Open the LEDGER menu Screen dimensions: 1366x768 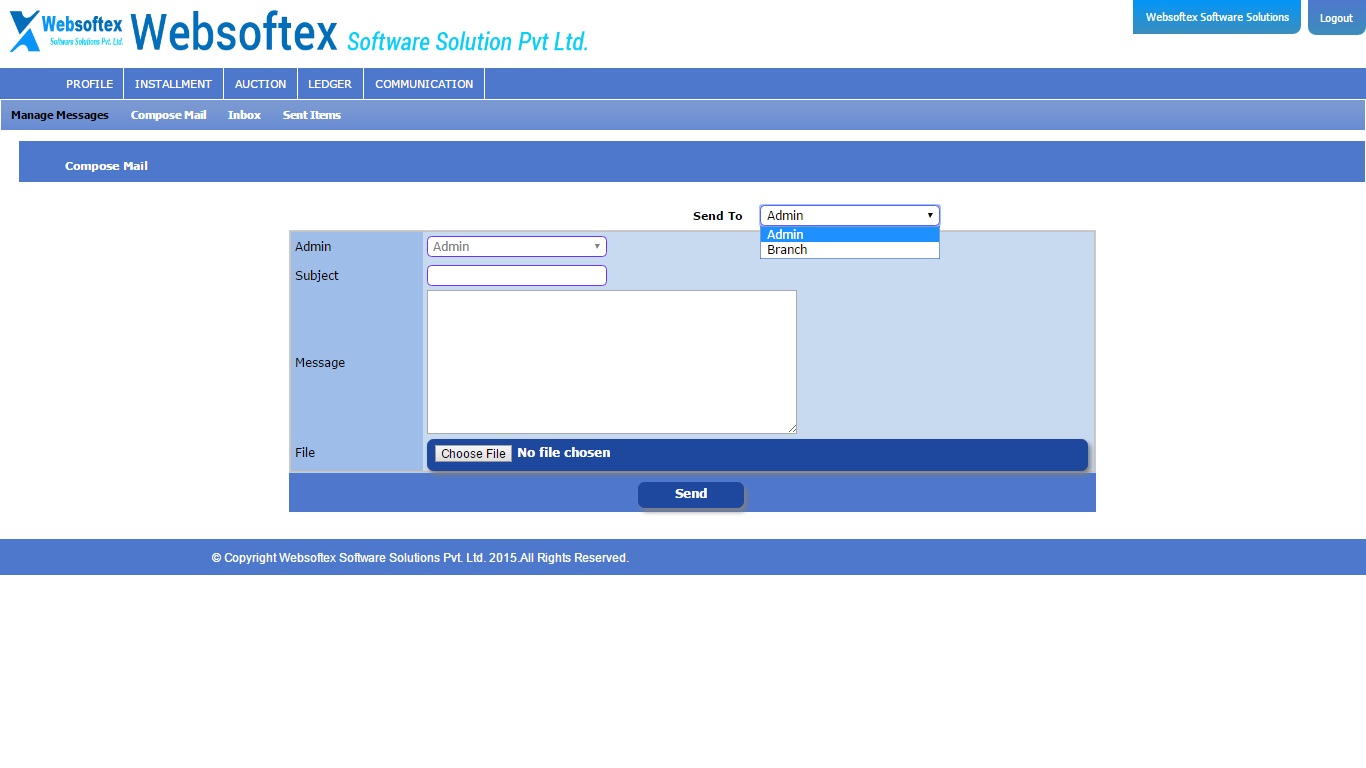pos(330,84)
